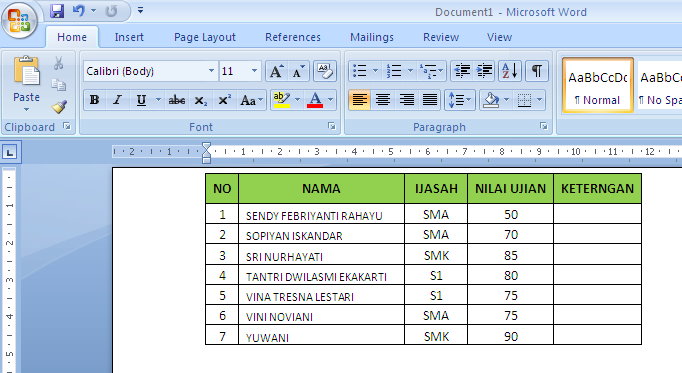Sort text with the A-Z sort icon

(509, 70)
